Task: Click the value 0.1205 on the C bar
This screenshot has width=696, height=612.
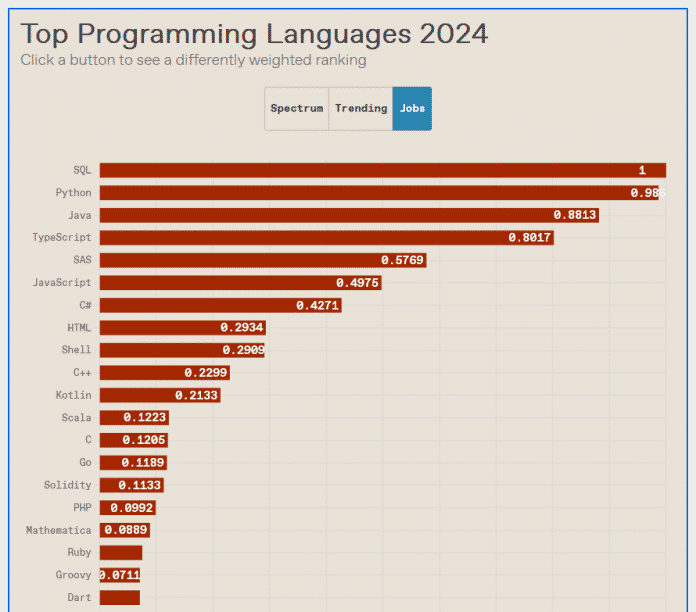Action: pyautogui.click(x=143, y=440)
